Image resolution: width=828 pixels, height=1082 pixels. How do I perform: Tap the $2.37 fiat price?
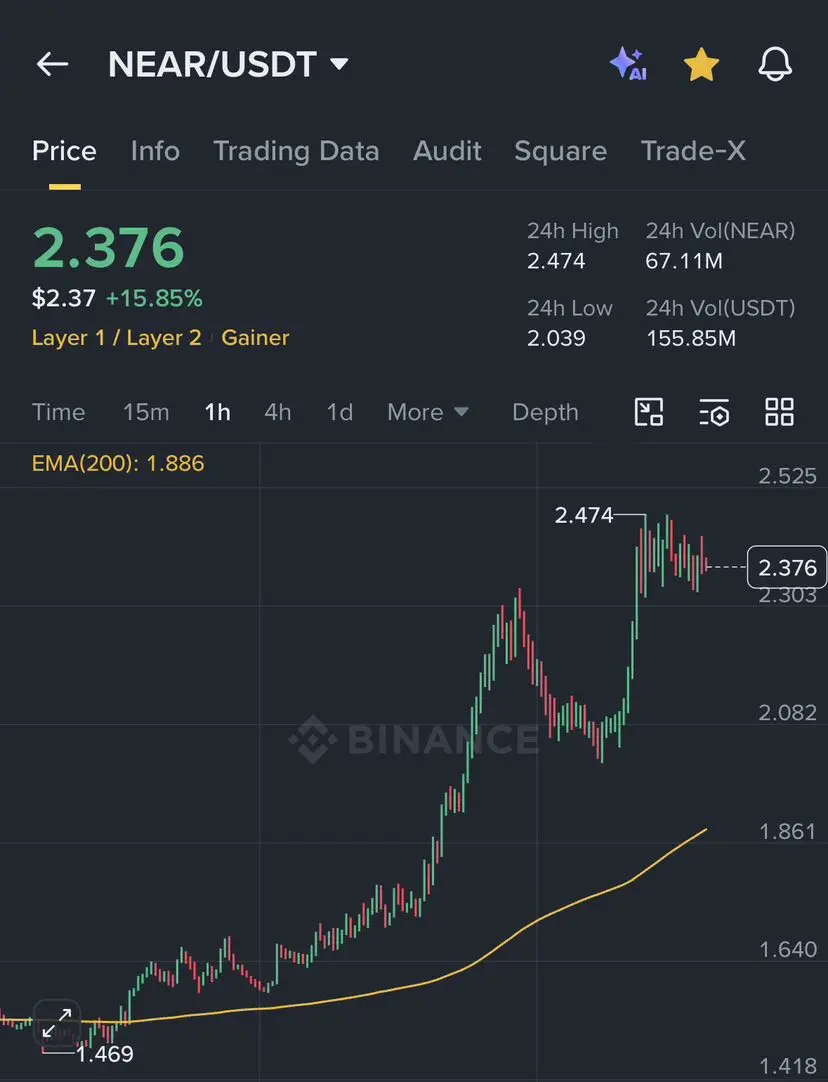pos(63,298)
